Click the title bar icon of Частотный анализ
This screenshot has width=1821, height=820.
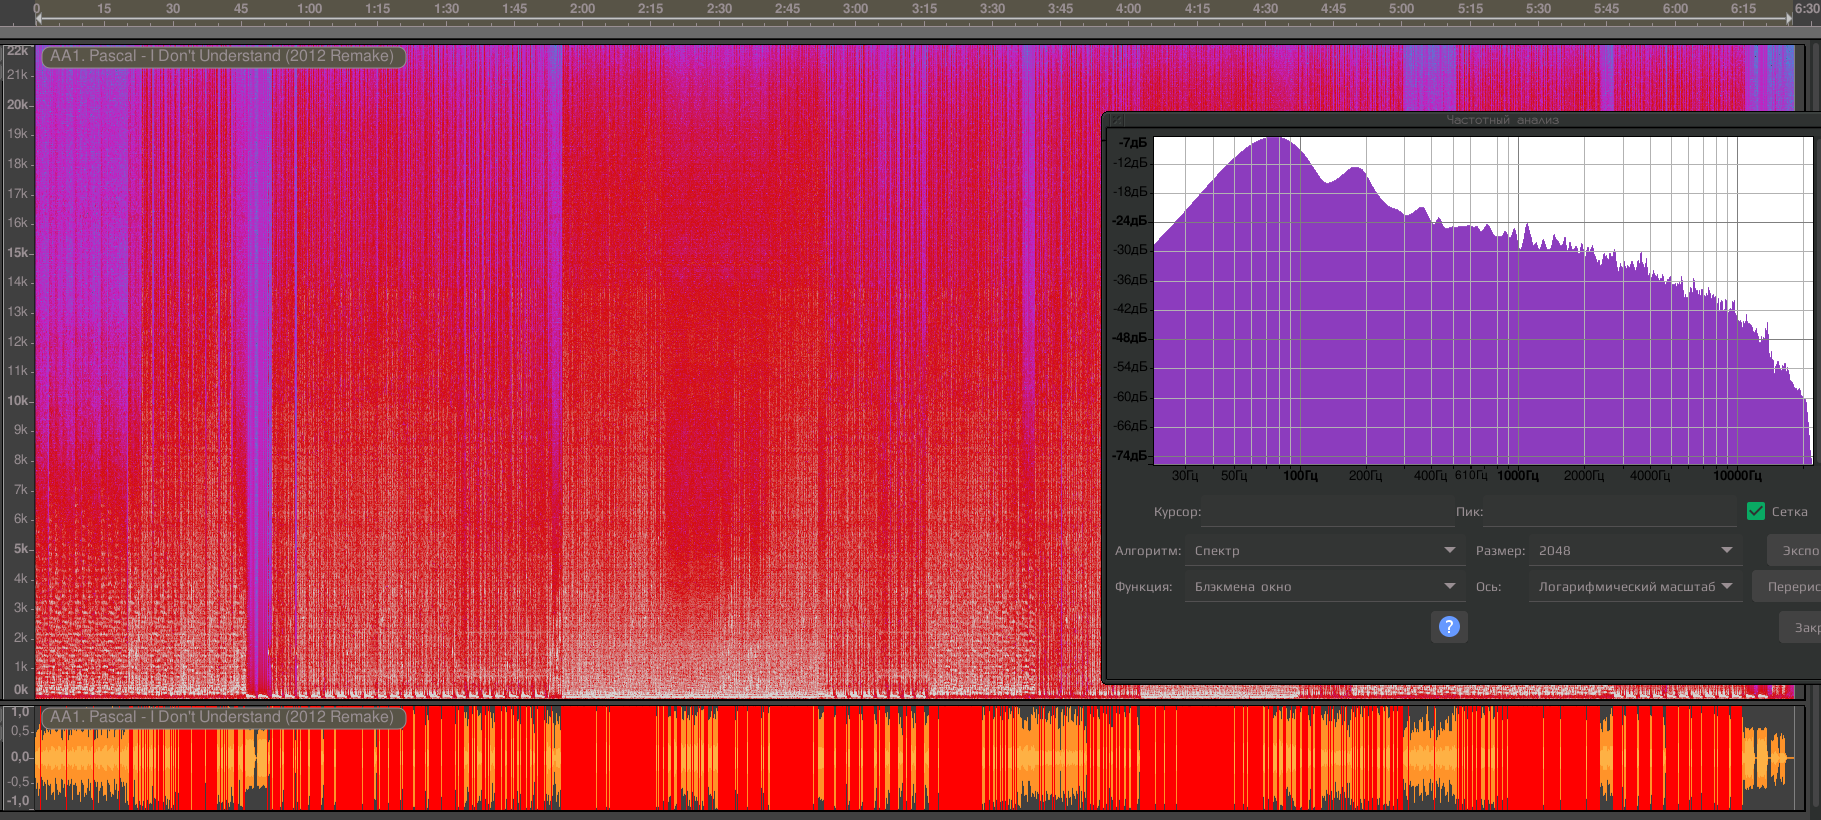1117,120
